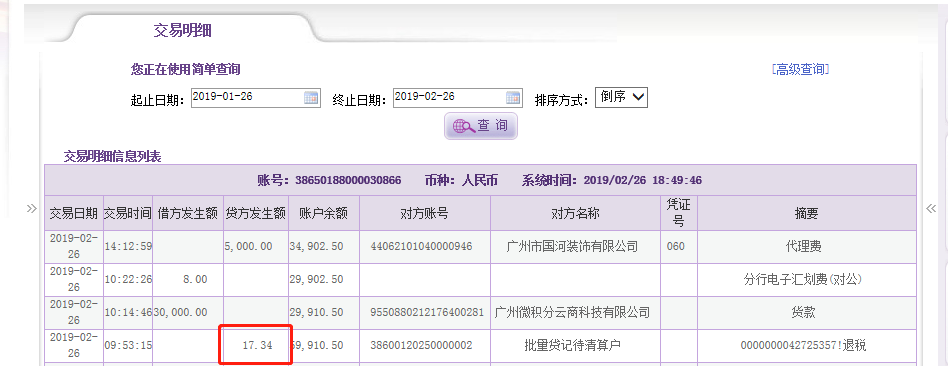This screenshot has height=366, width=948.
Task: Click the 对方名称 column header
Action: point(576,213)
